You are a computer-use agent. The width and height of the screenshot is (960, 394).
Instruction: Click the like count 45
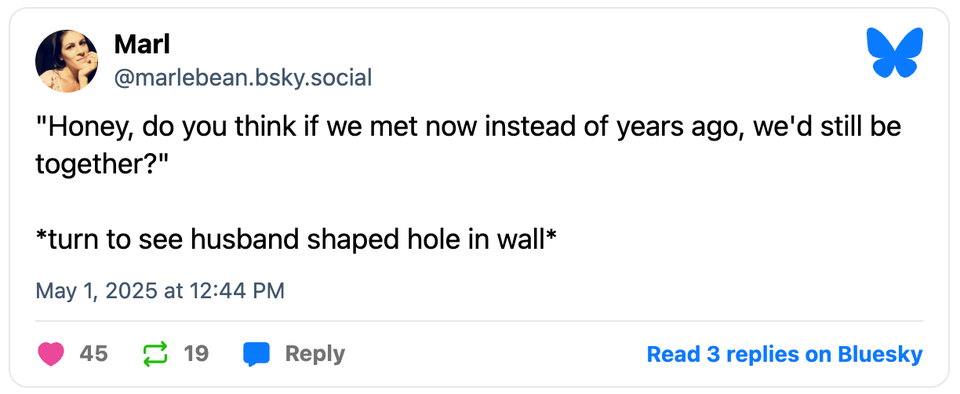[x=94, y=354]
